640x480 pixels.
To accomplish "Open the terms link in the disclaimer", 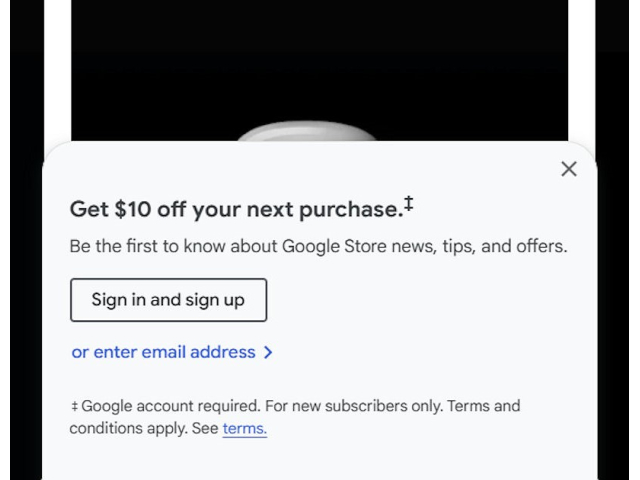I will point(244,429).
